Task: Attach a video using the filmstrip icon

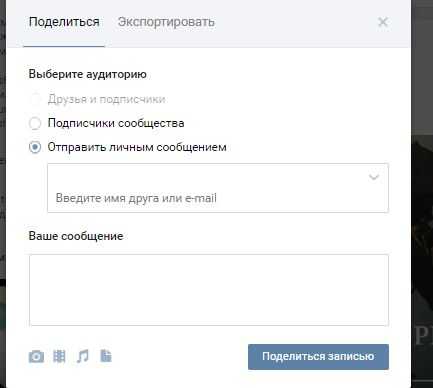Action: 59,356
